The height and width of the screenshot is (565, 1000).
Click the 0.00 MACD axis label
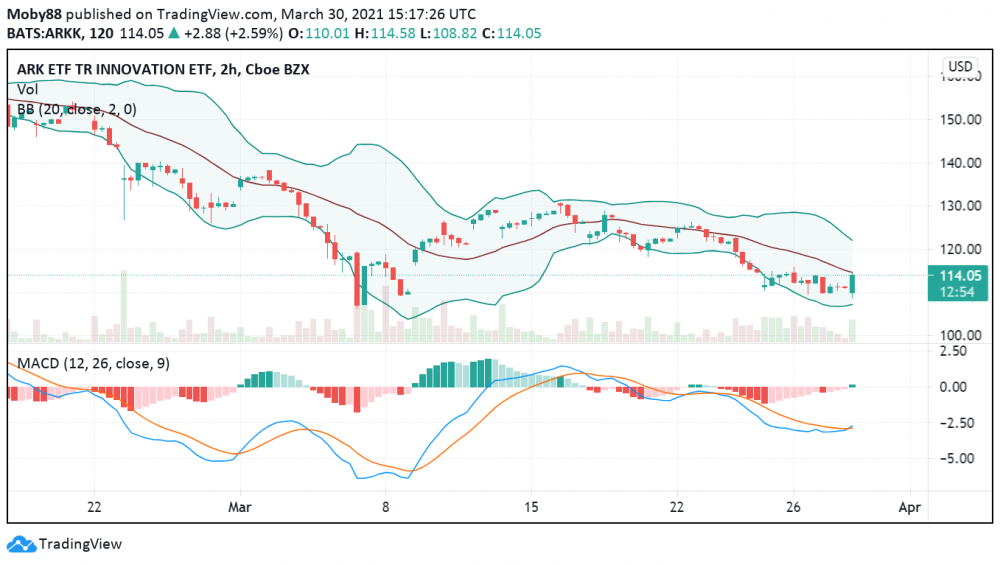click(954, 387)
